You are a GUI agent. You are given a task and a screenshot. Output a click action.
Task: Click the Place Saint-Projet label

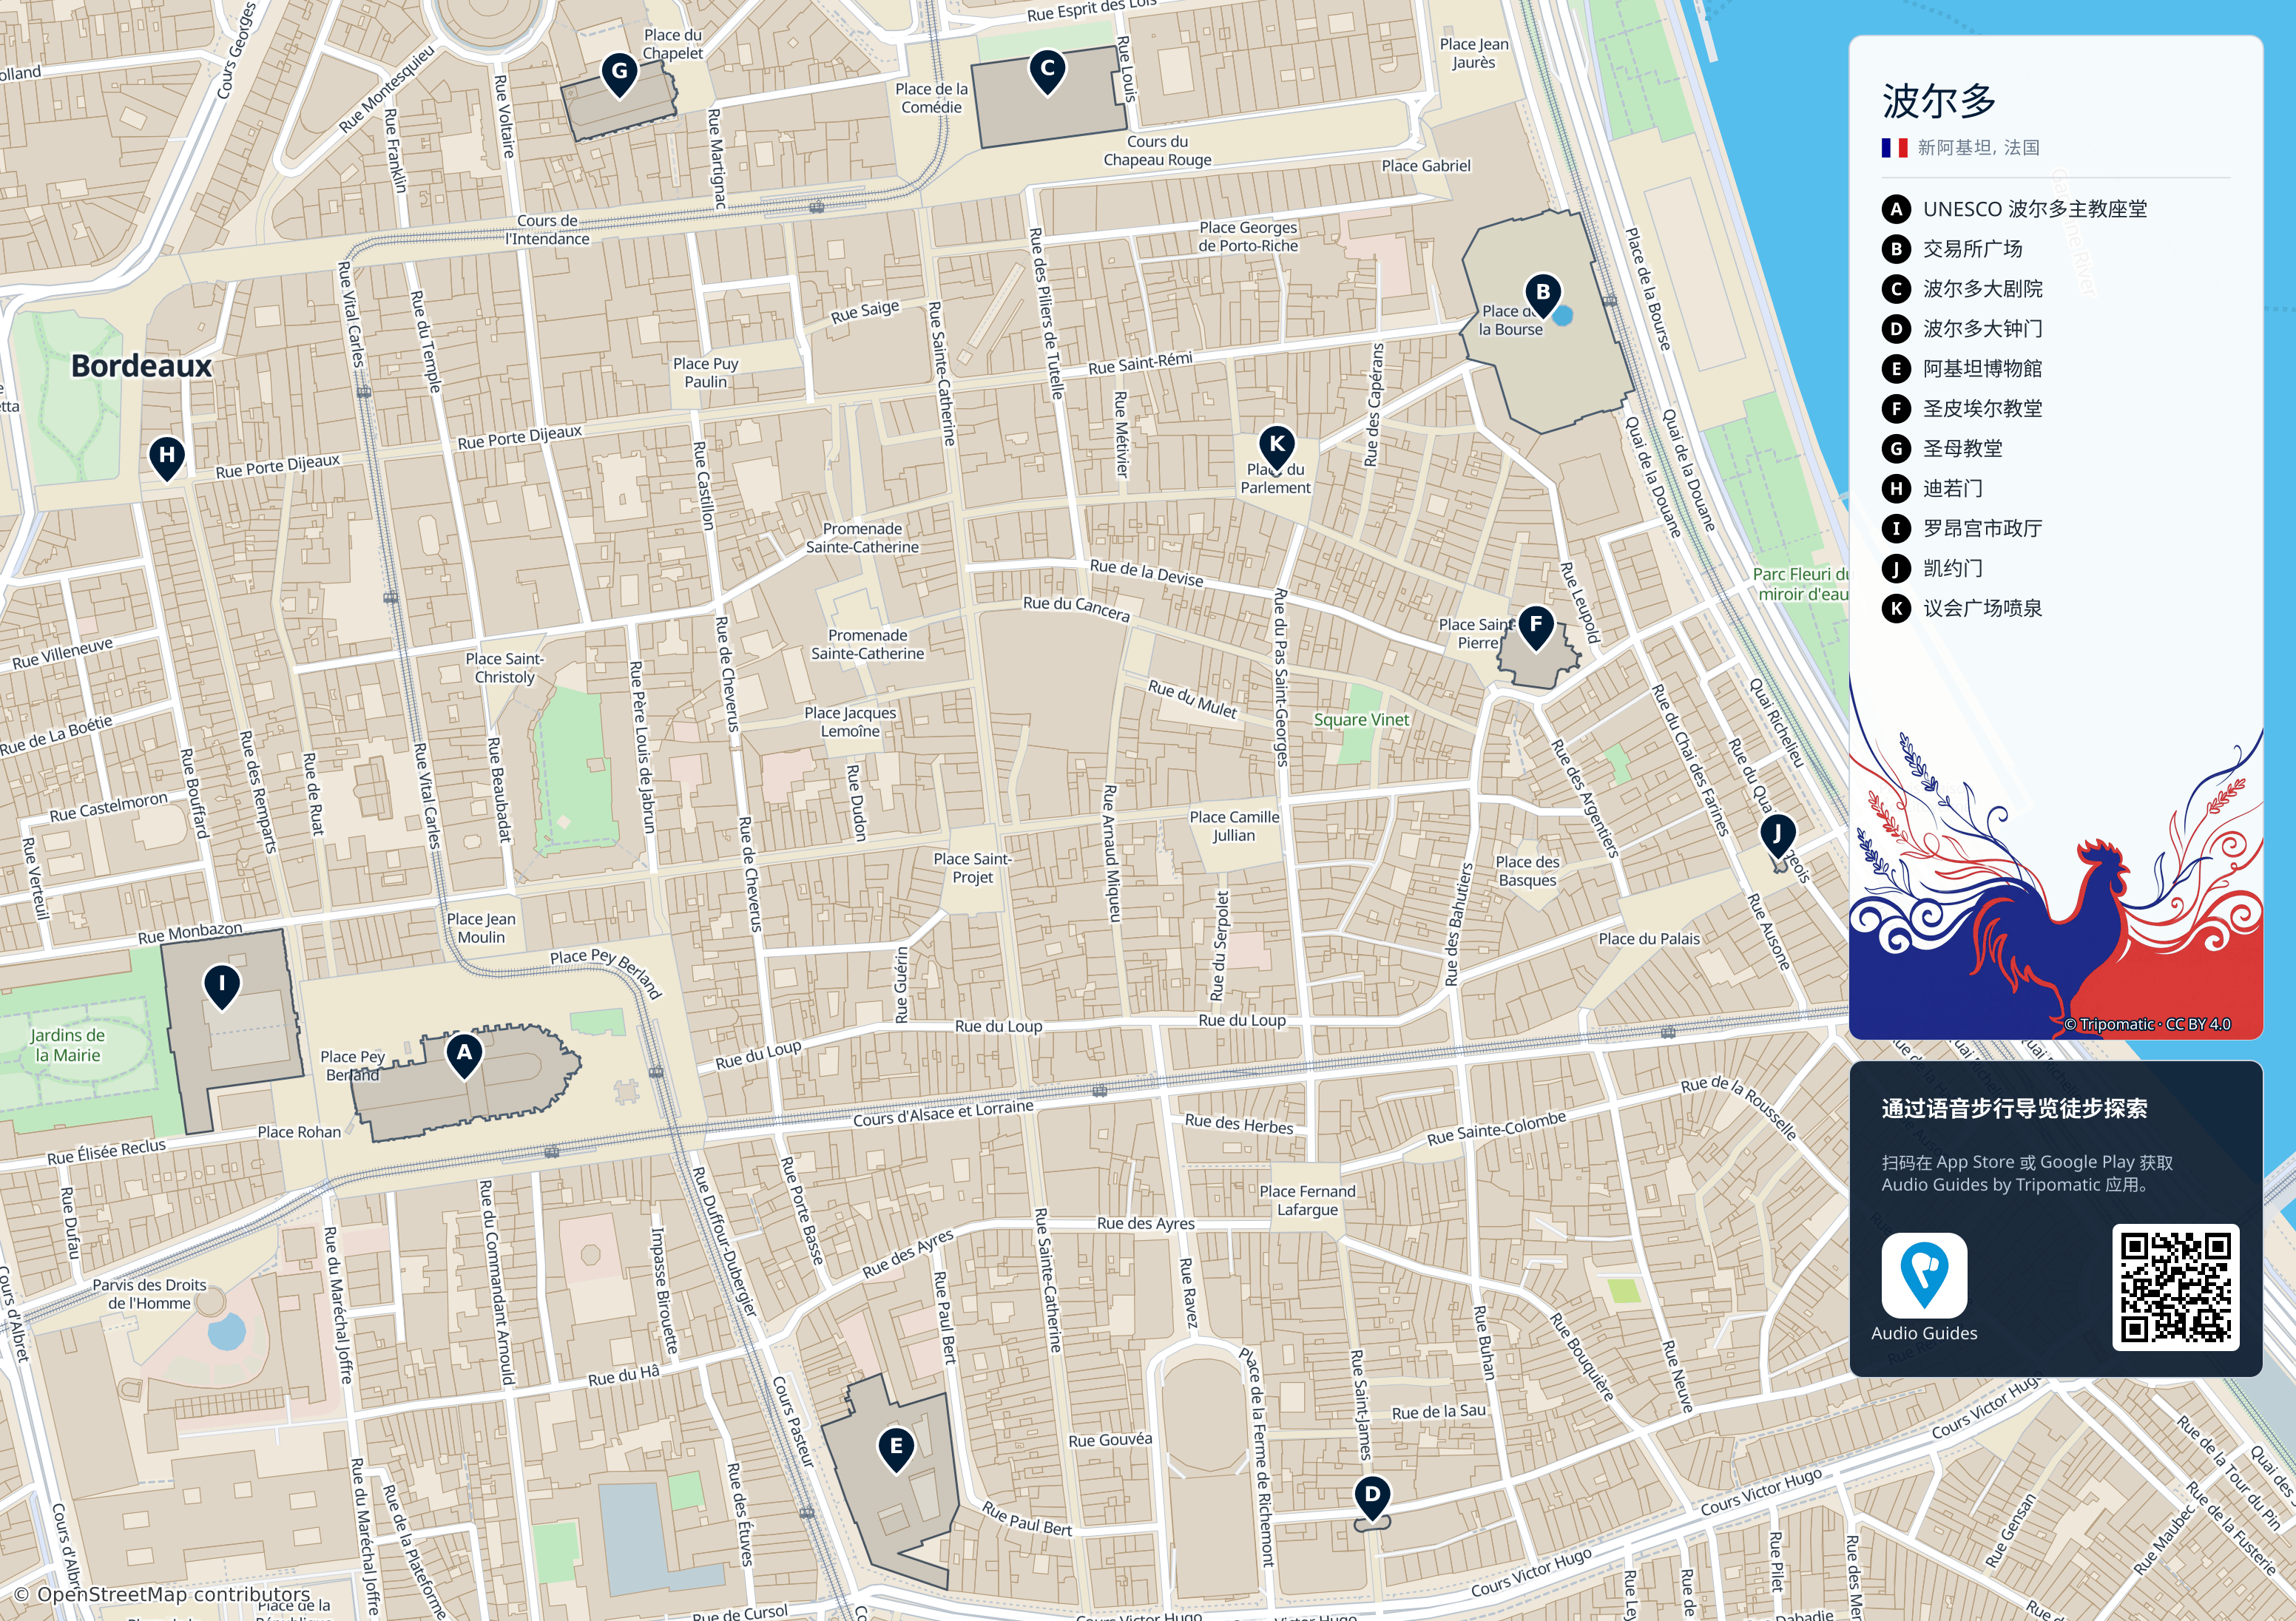pos(972,868)
